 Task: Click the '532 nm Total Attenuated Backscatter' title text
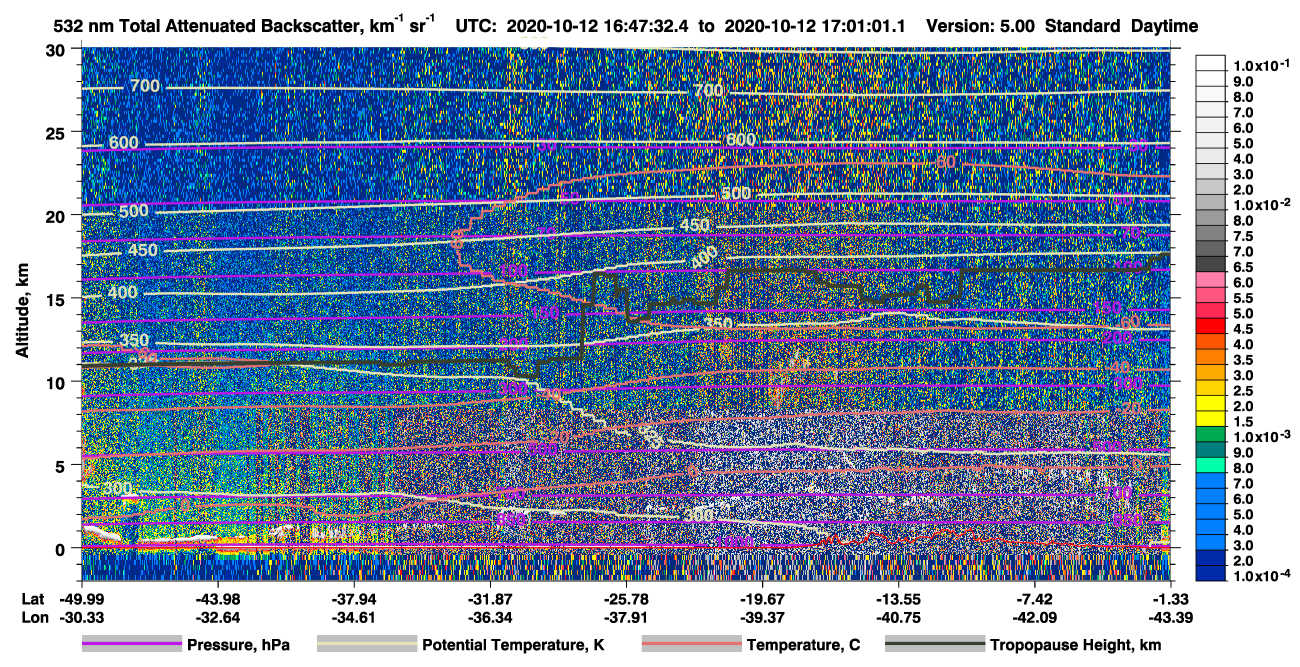pyautogui.click(x=207, y=27)
